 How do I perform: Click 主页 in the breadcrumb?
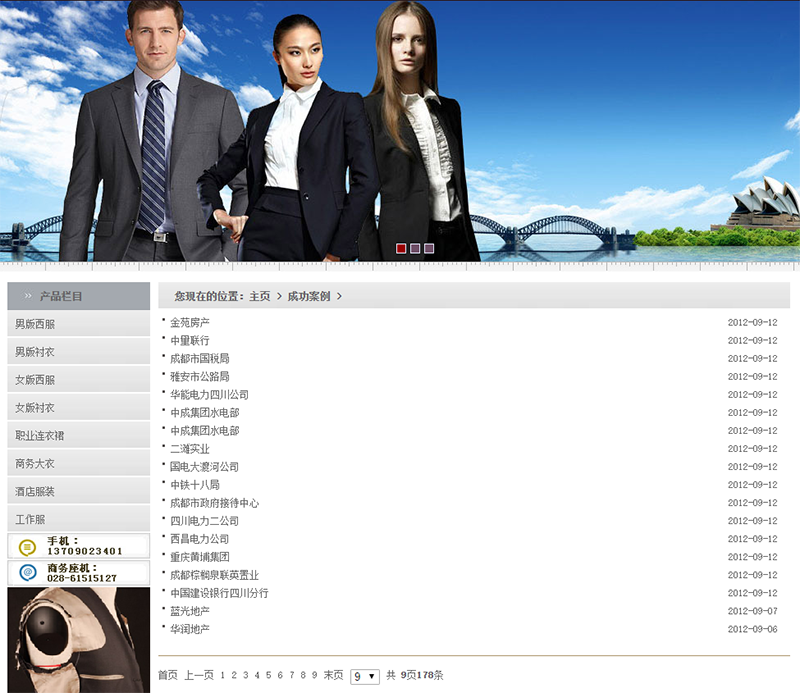[260, 296]
